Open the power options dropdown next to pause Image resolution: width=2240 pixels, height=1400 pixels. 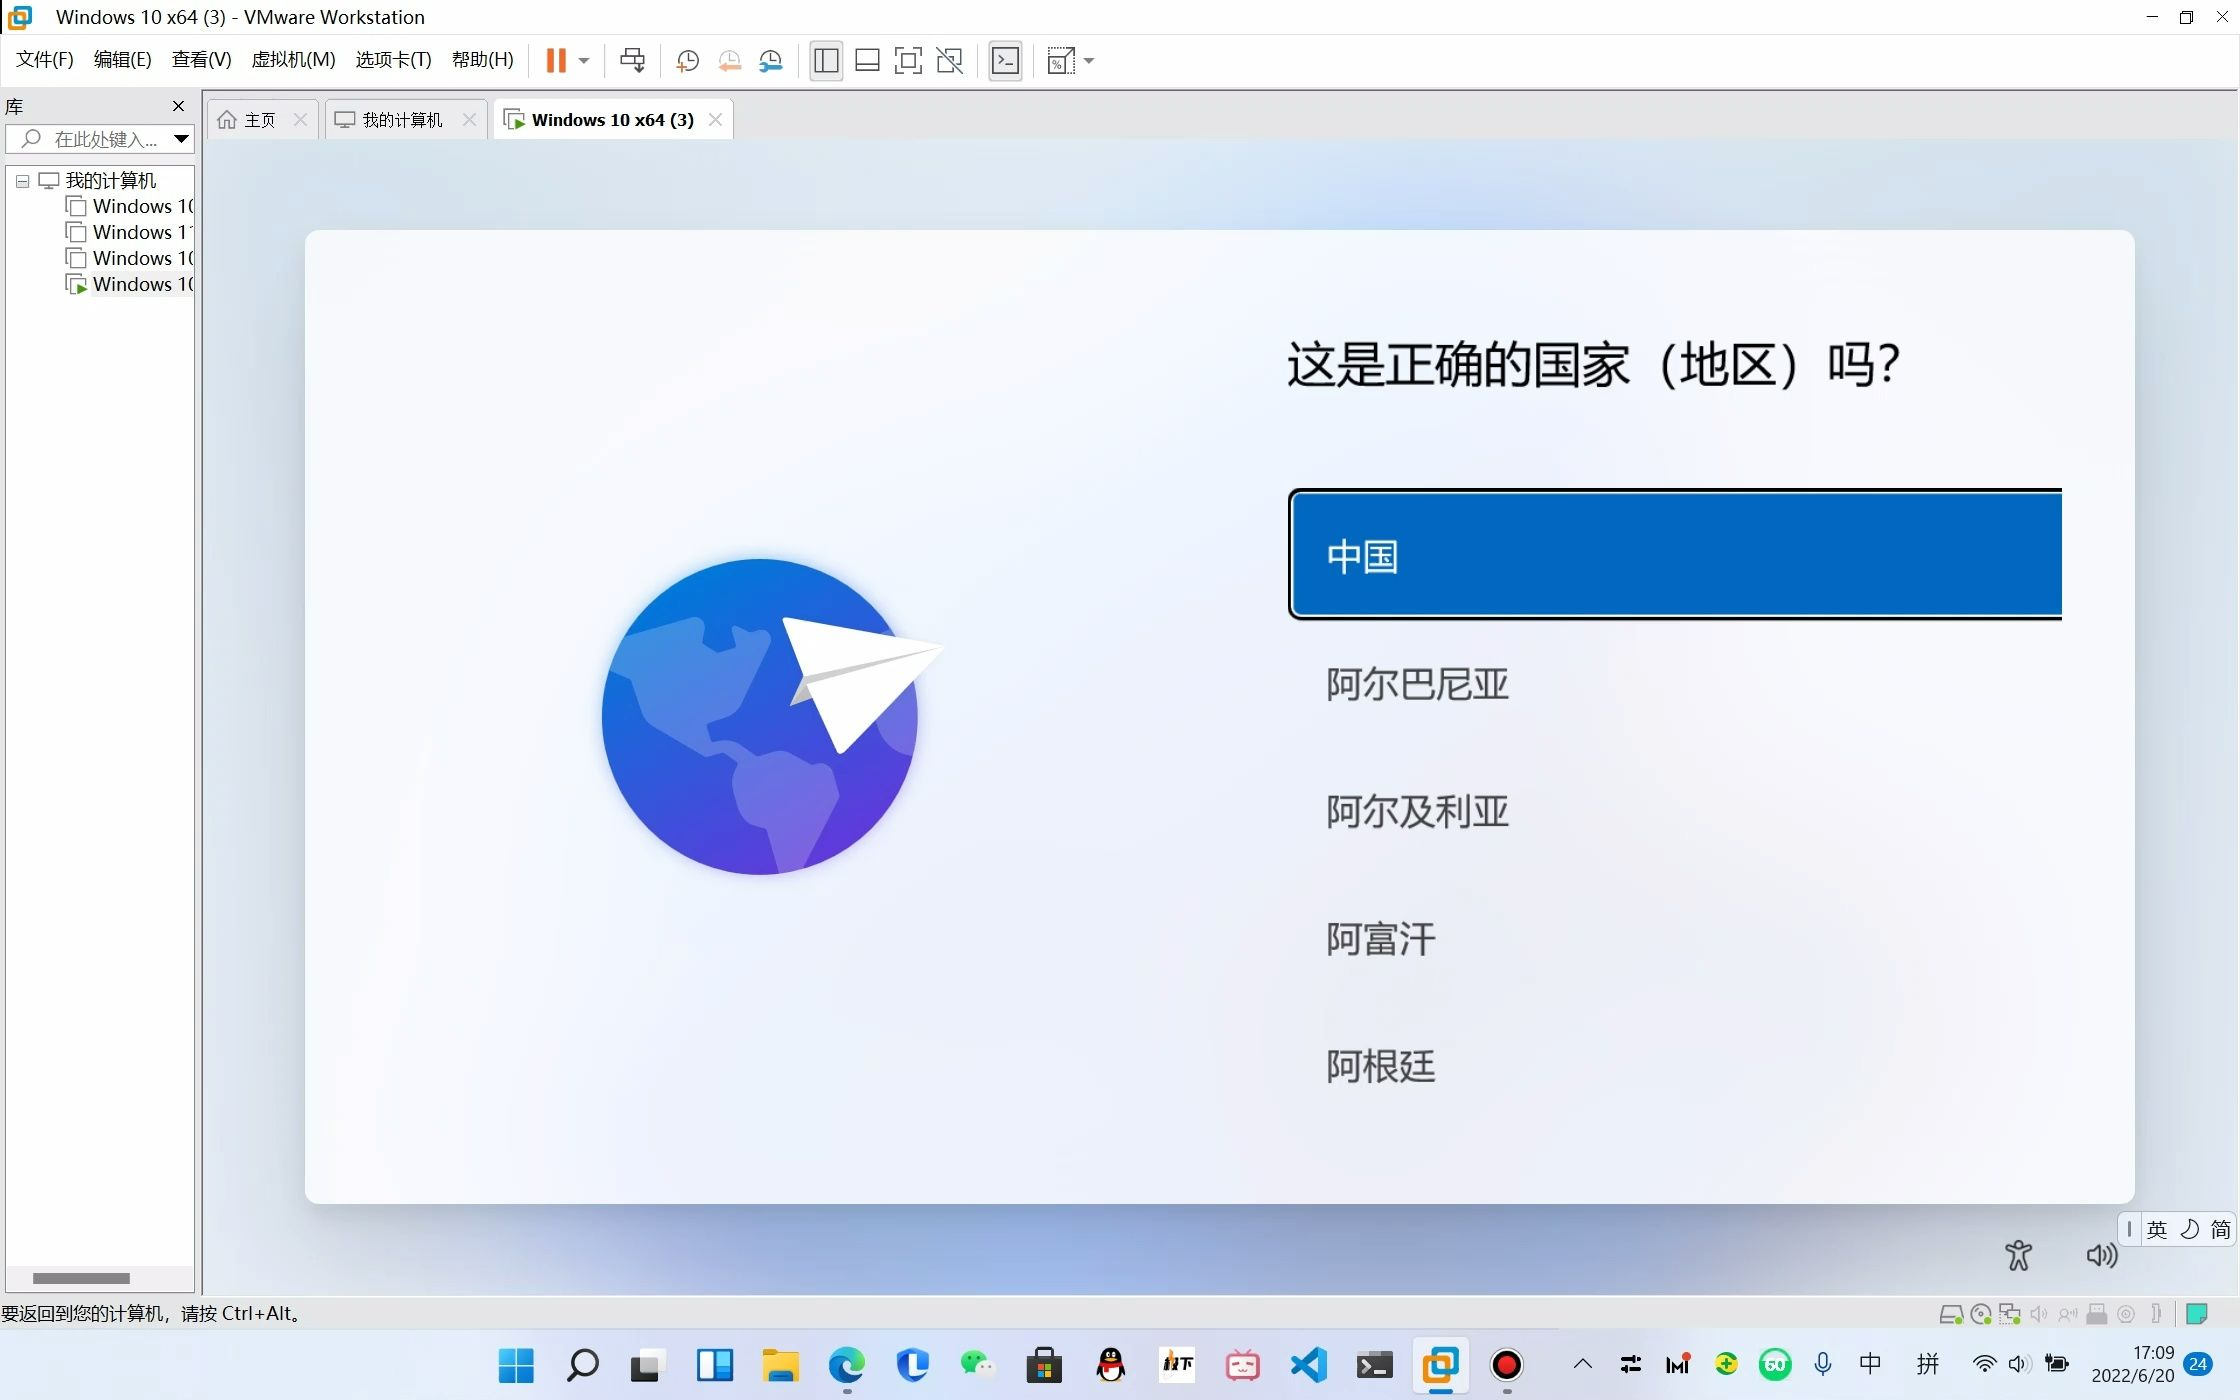click(584, 61)
